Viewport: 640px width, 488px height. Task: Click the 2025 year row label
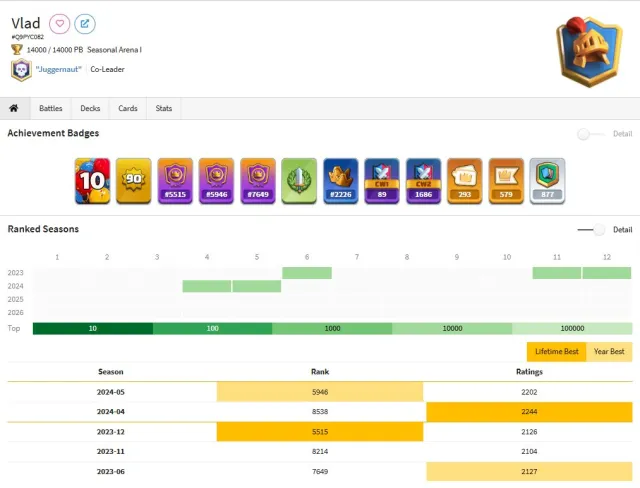16,299
